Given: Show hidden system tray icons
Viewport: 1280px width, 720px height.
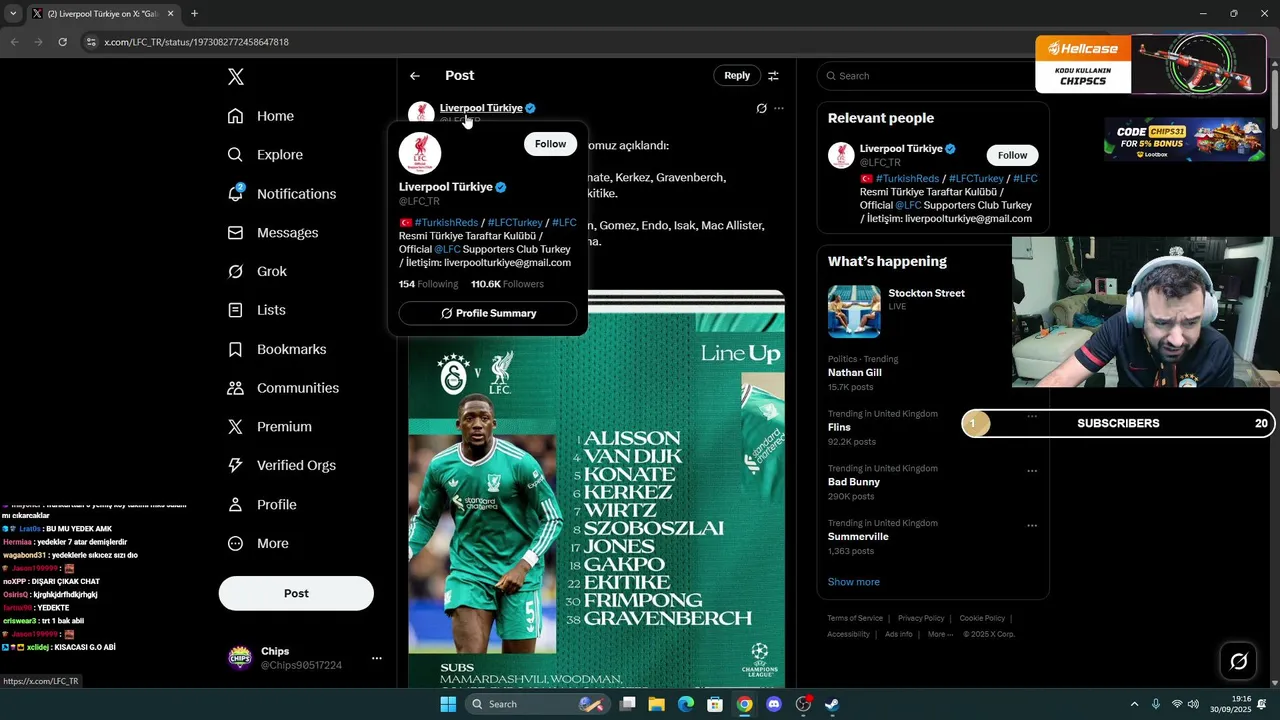Looking at the screenshot, I should [x=1134, y=704].
